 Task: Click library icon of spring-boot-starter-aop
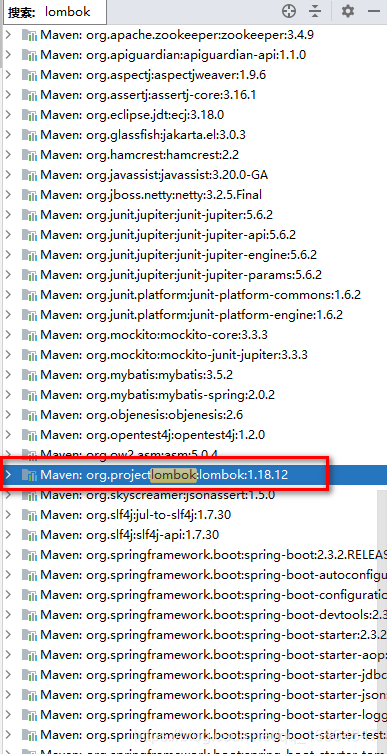click(x=29, y=655)
